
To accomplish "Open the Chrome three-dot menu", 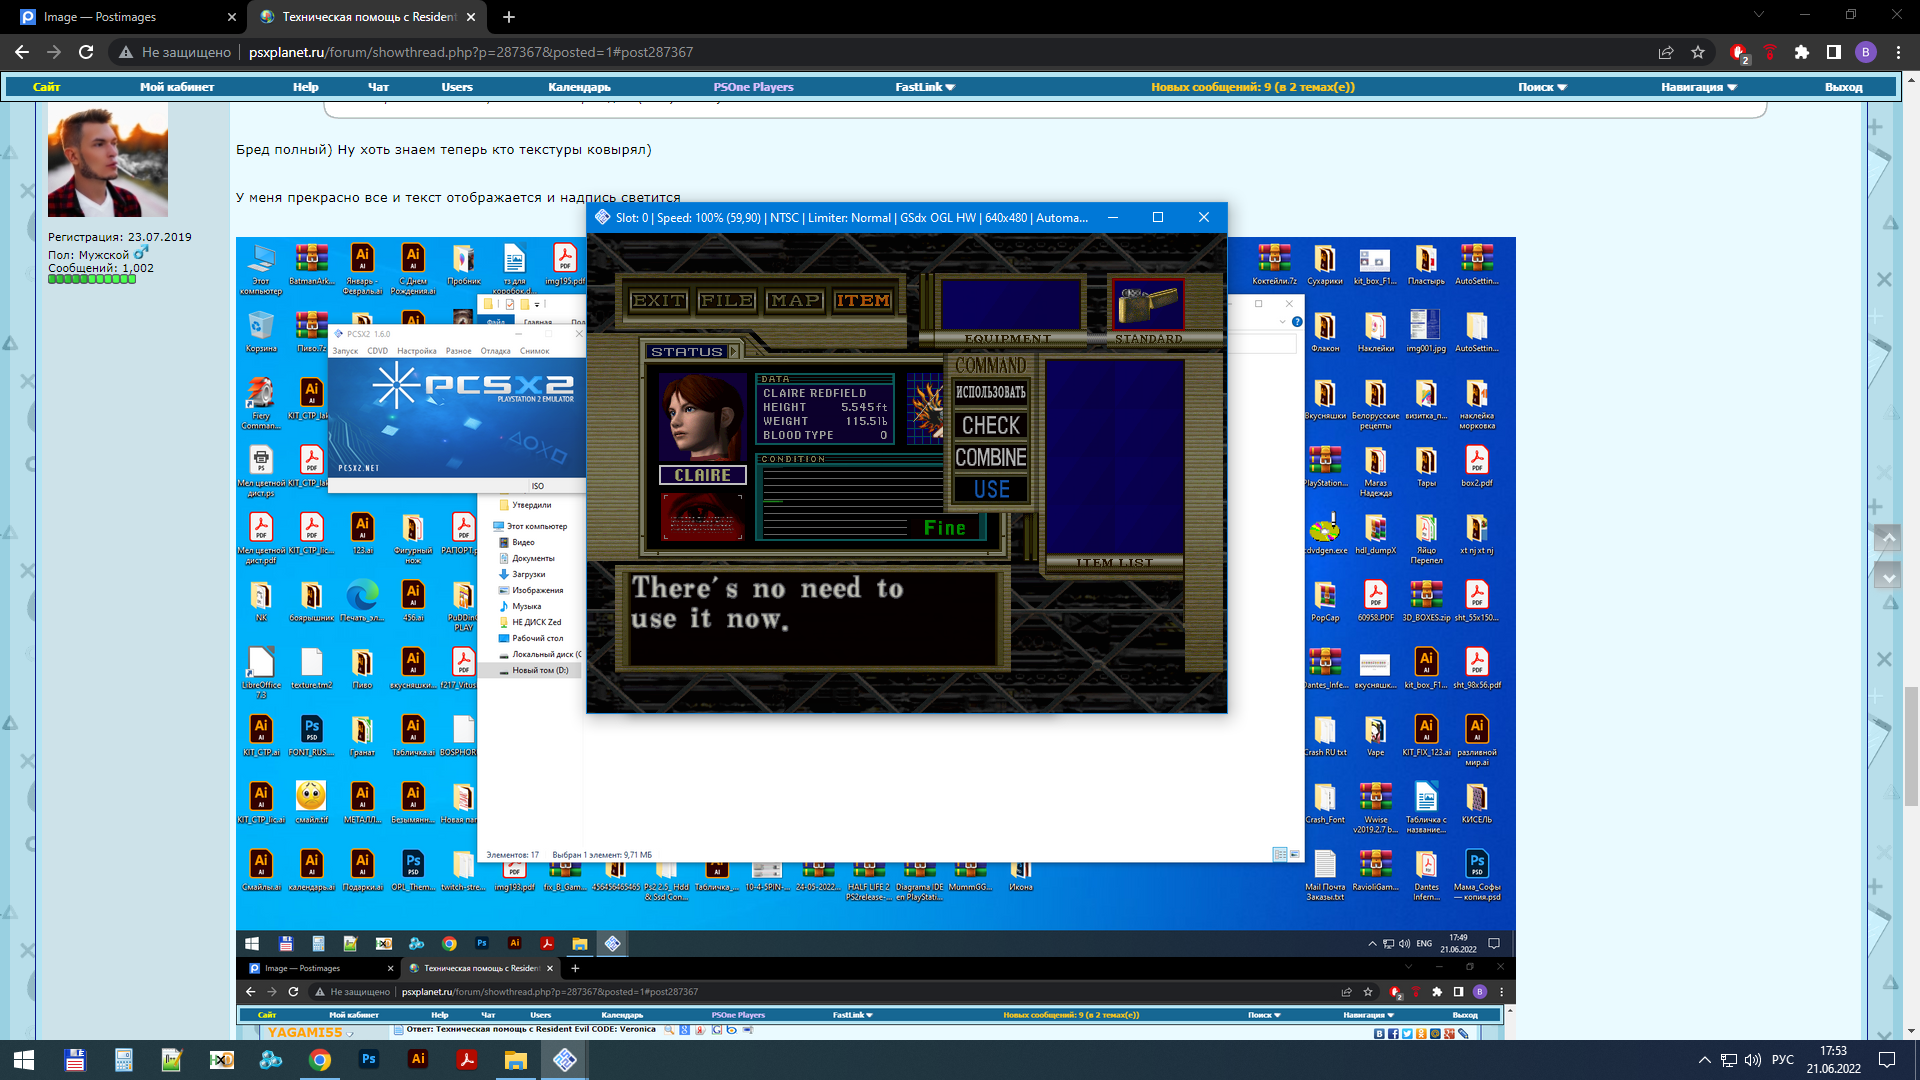I will coord(1898,52).
